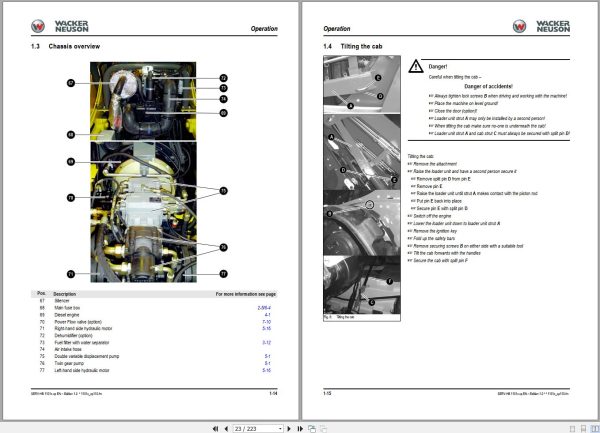Click page number 1-15 in right footer
This screenshot has width=600, height=433.
327,393
